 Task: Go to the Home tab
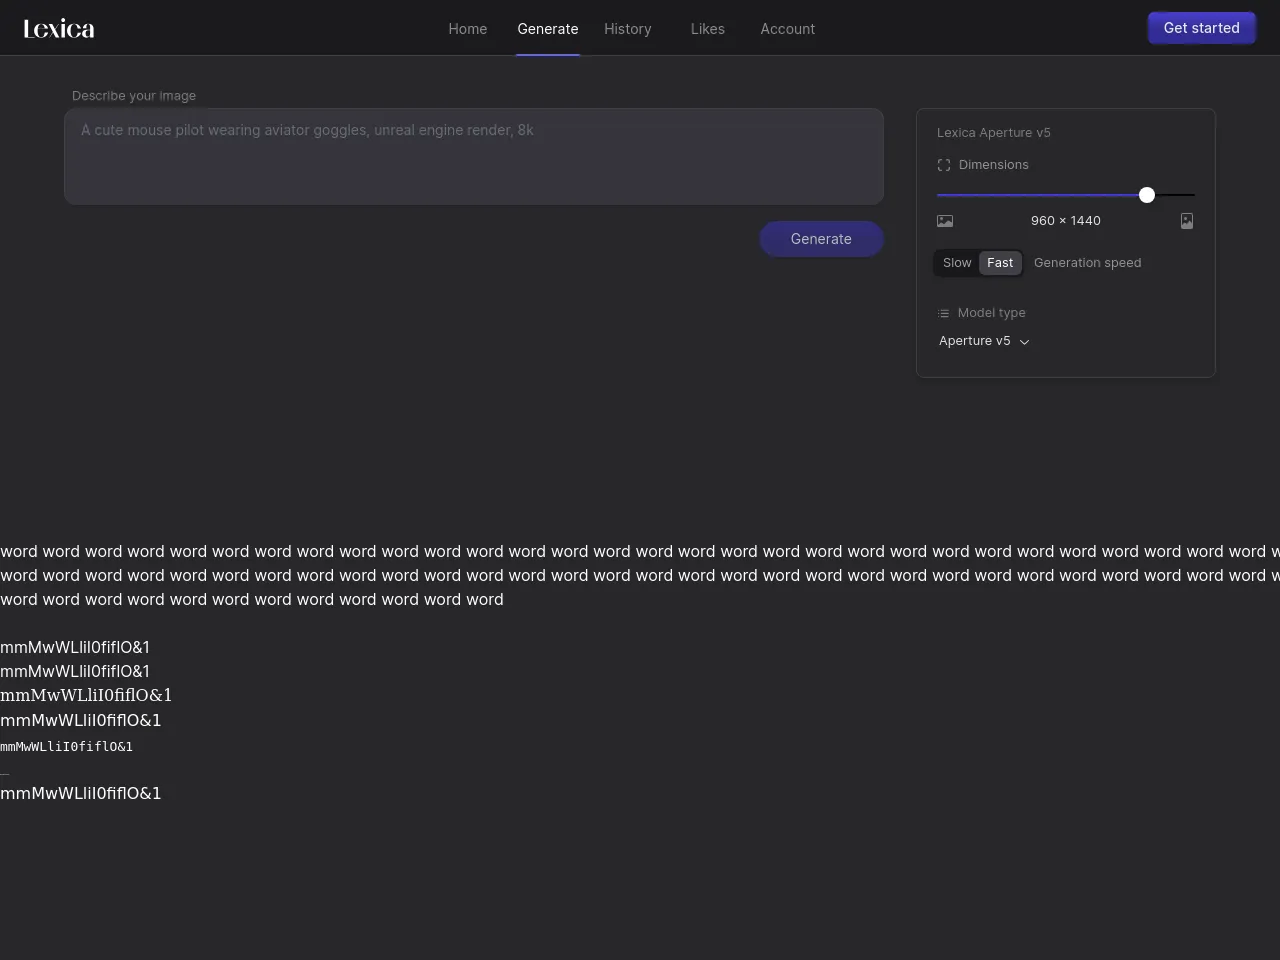click(468, 29)
